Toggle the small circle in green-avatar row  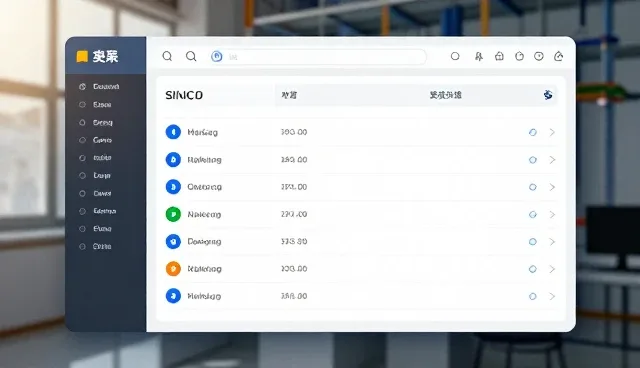[x=533, y=215]
